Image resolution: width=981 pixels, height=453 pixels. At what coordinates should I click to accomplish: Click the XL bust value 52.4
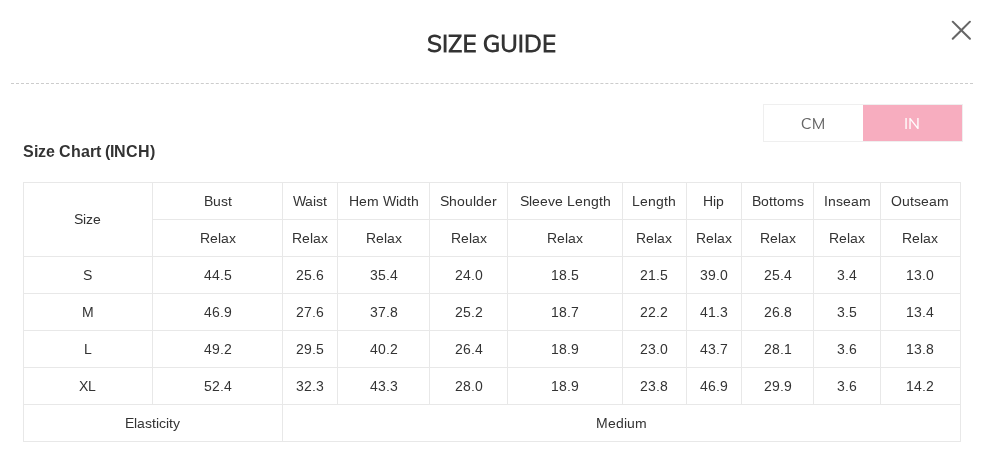pos(217,386)
